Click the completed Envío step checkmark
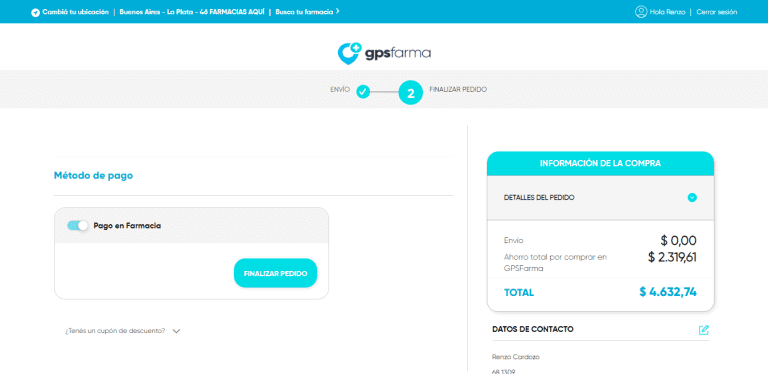This screenshot has width=768, height=374. click(363, 91)
